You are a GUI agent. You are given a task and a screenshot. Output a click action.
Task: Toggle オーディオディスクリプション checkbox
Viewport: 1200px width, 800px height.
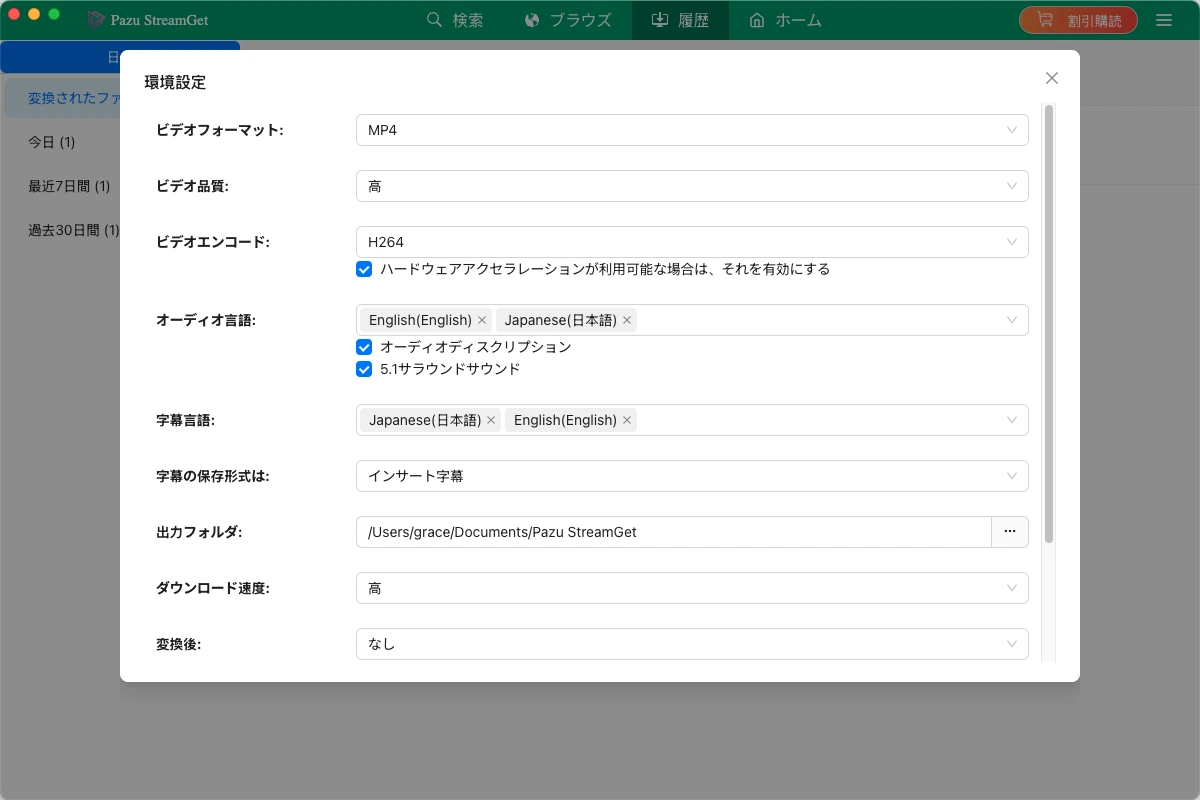364,347
